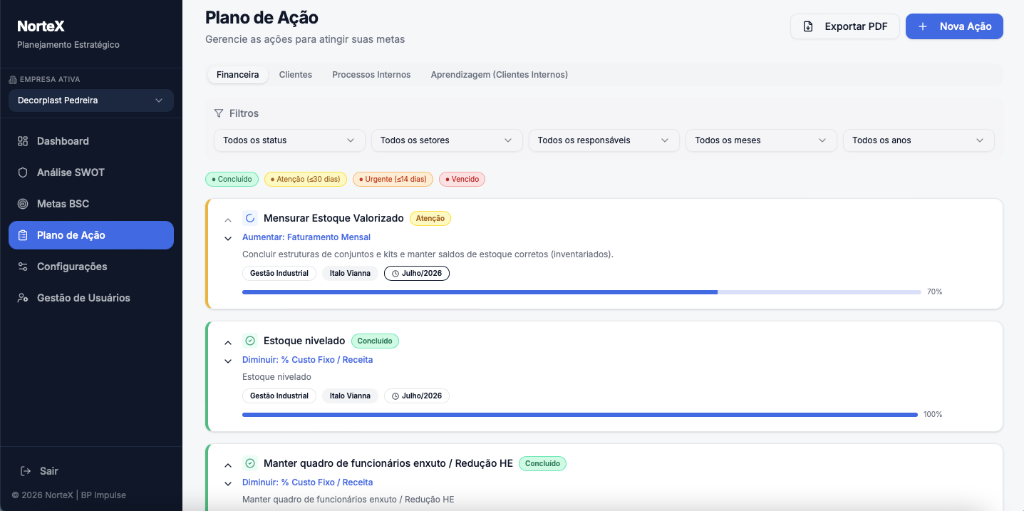This screenshot has height=511, width=1024.
Task: Switch to Aprendizagem (Clientes Internos) tab
Action: (x=499, y=74)
